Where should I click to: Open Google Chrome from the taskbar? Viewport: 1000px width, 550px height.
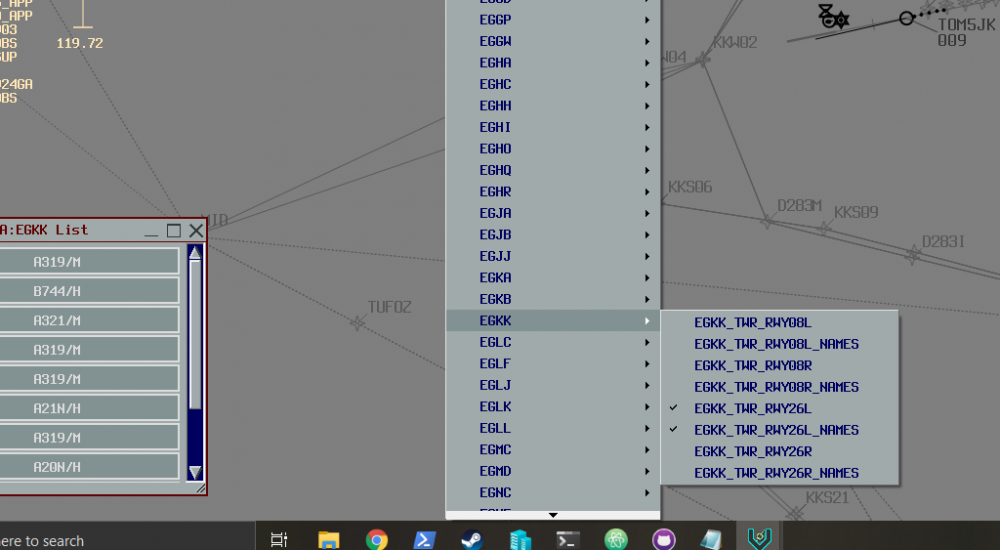[377, 540]
